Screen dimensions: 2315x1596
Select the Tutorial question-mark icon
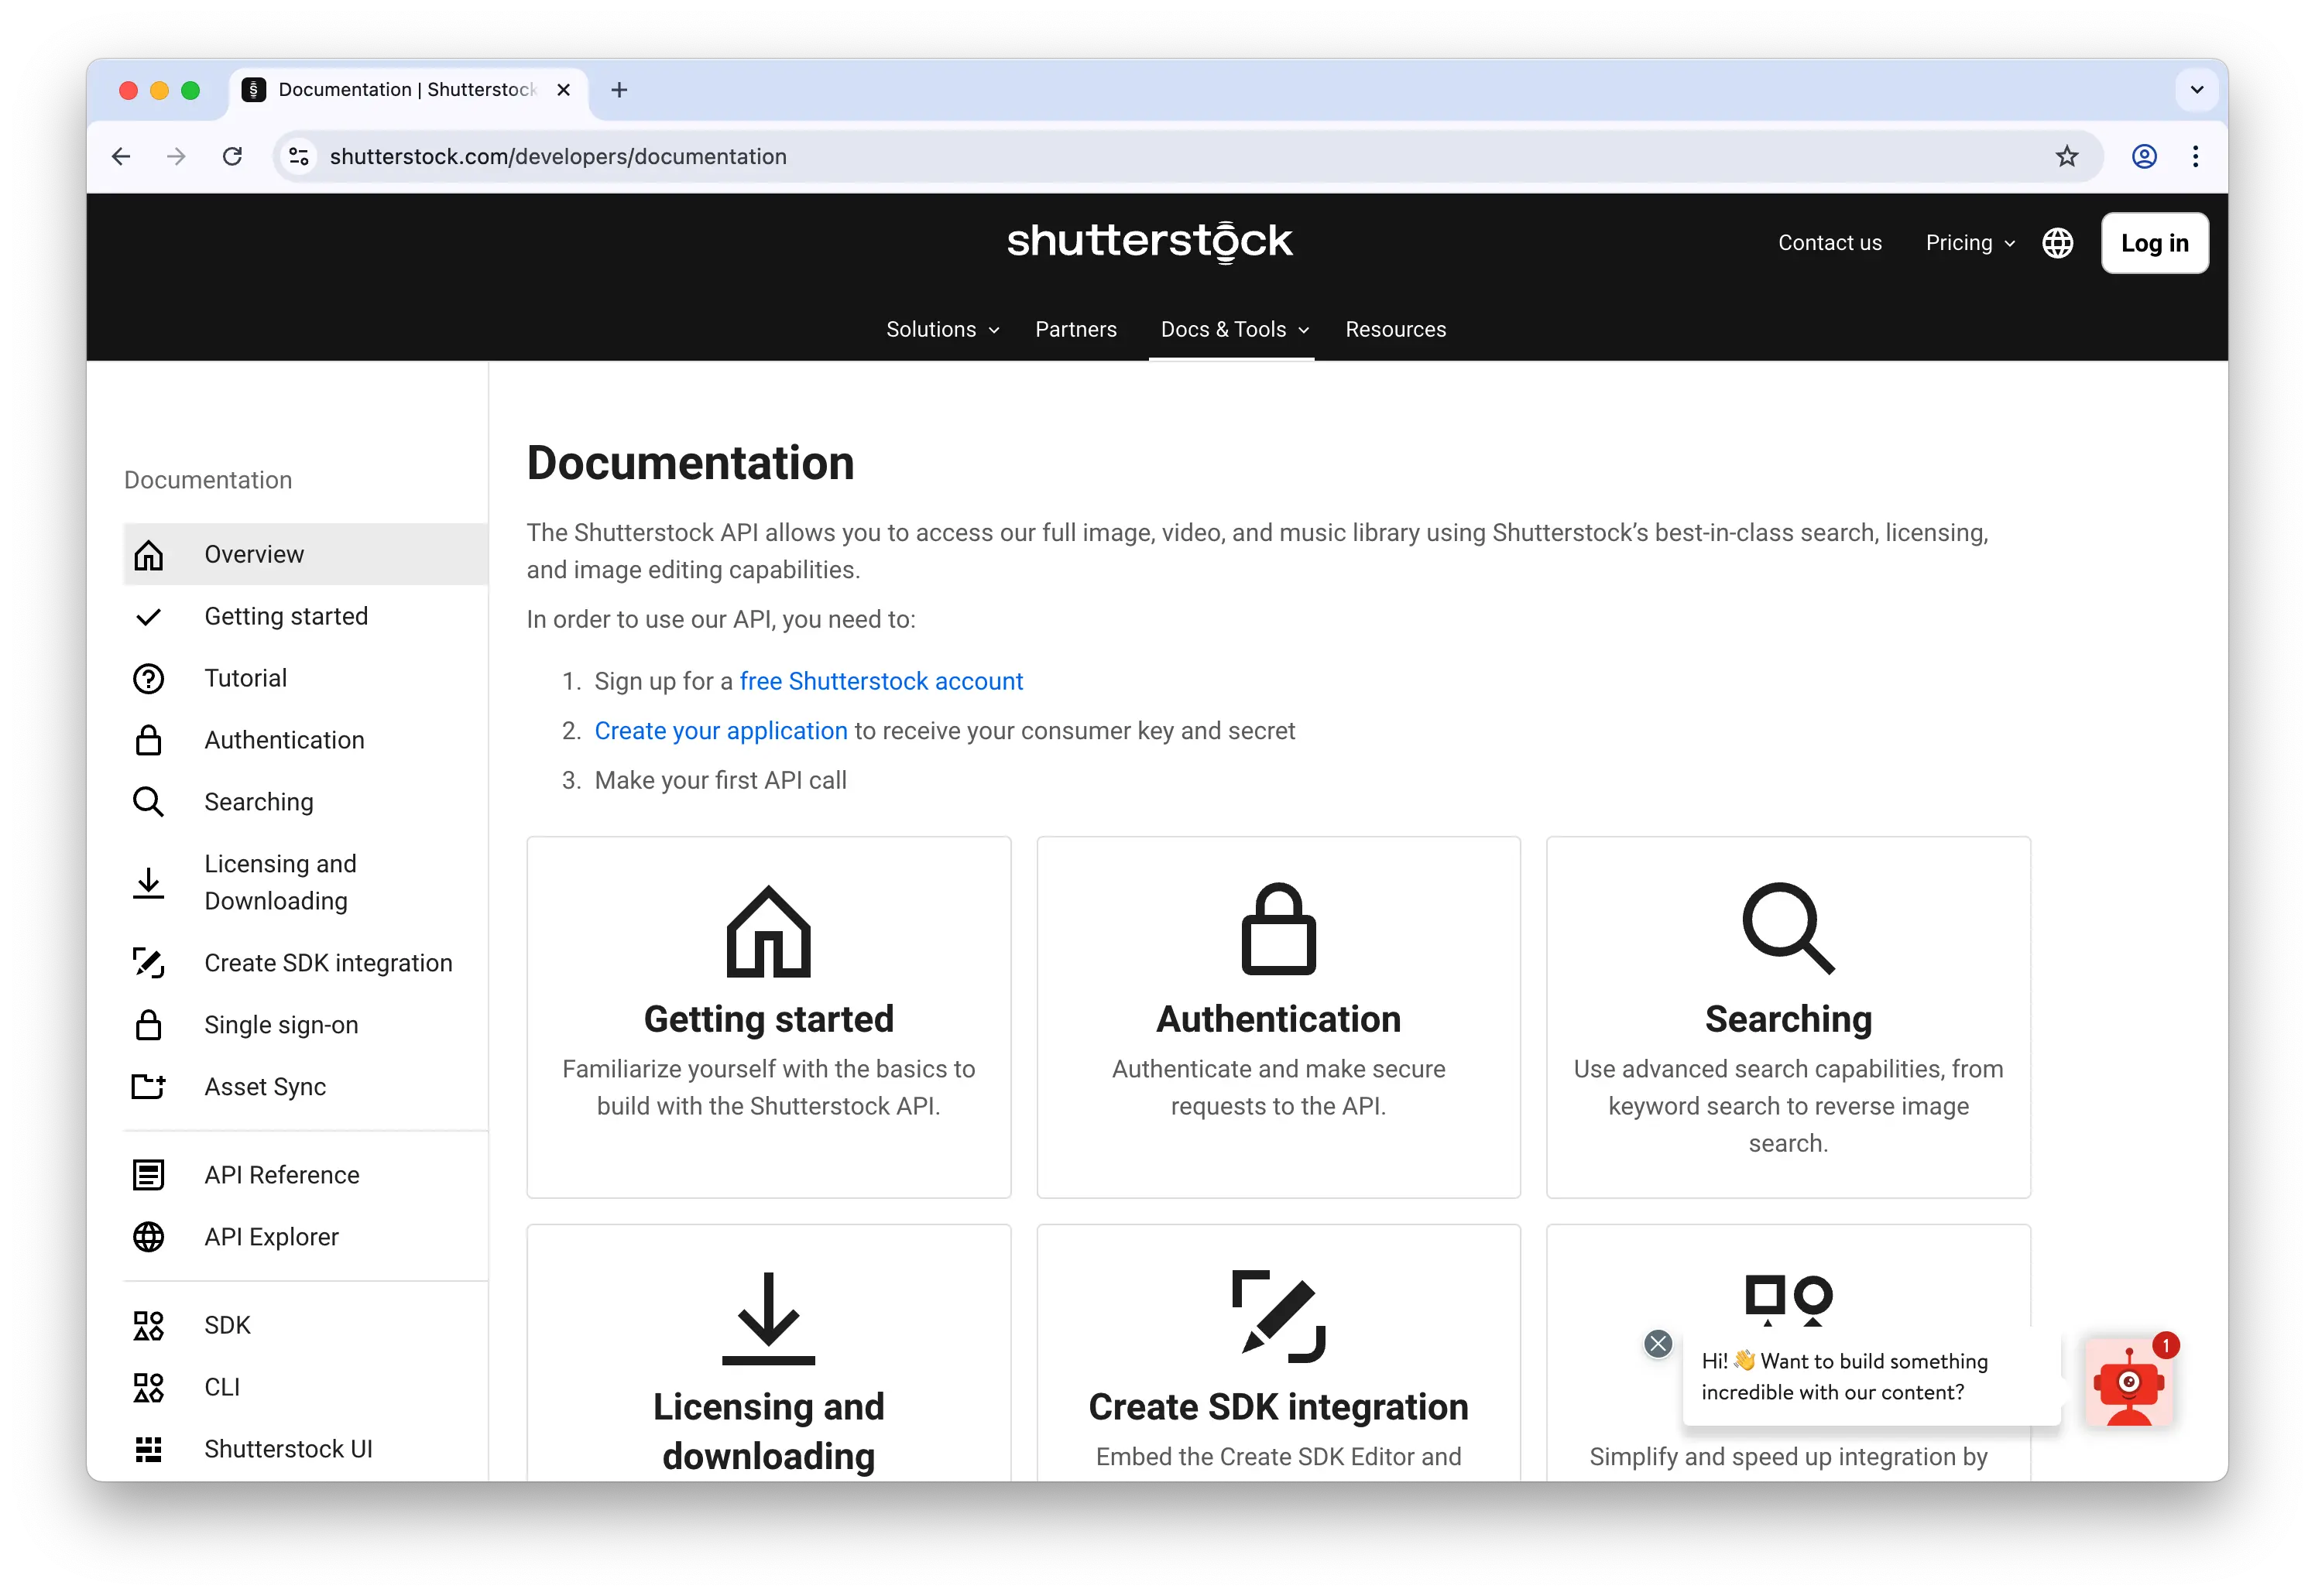coord(148,678)
